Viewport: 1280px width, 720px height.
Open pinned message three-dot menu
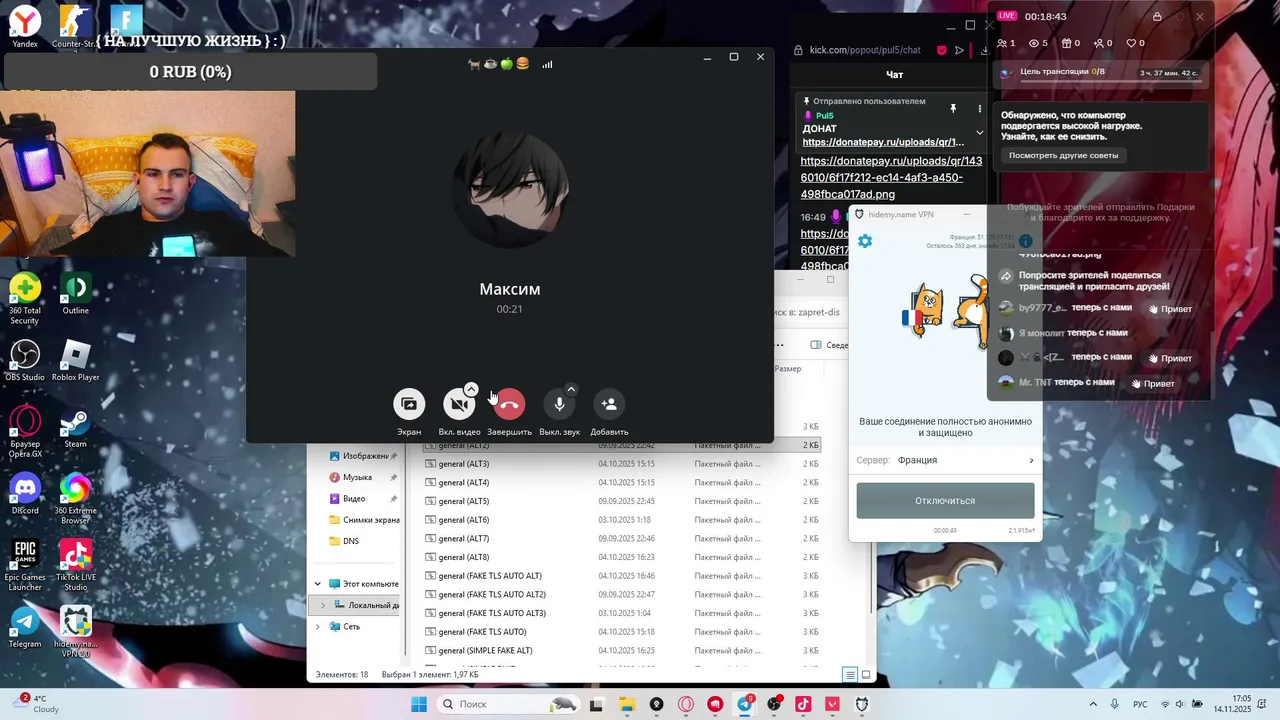click(x=981, y=108)
